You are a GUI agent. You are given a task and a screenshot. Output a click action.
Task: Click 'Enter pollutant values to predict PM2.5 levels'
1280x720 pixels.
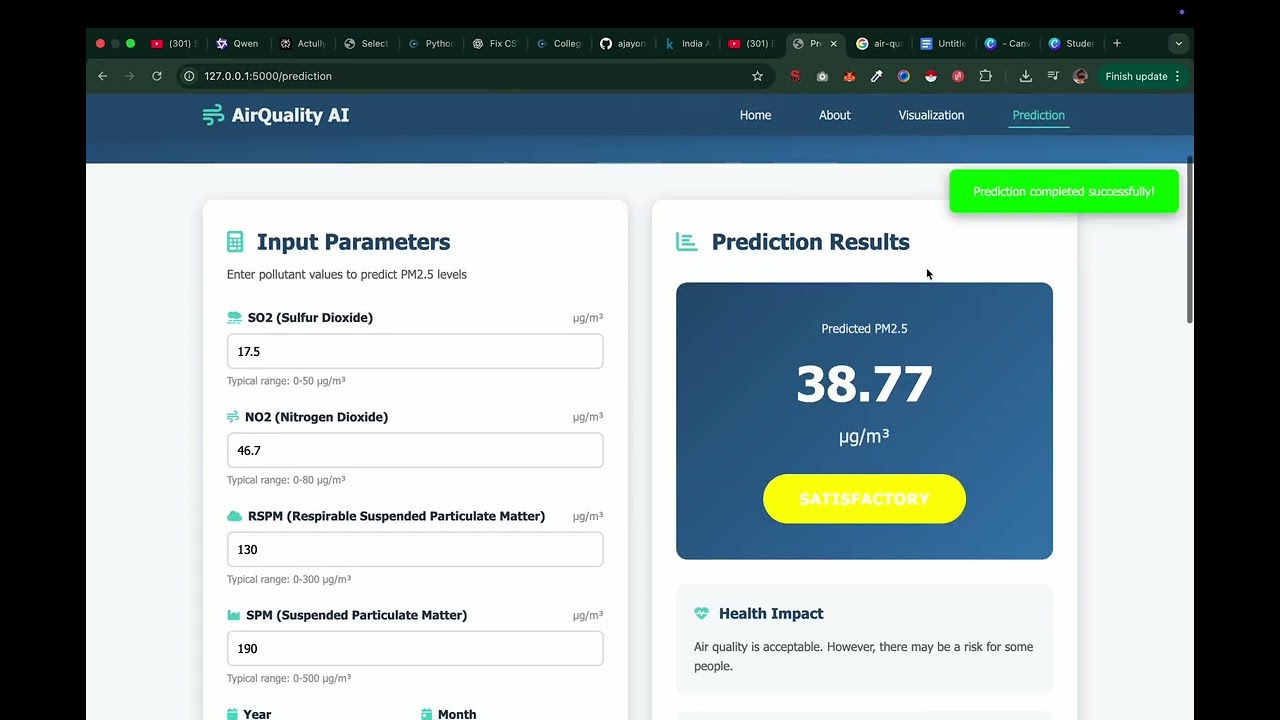coord(347,274)
